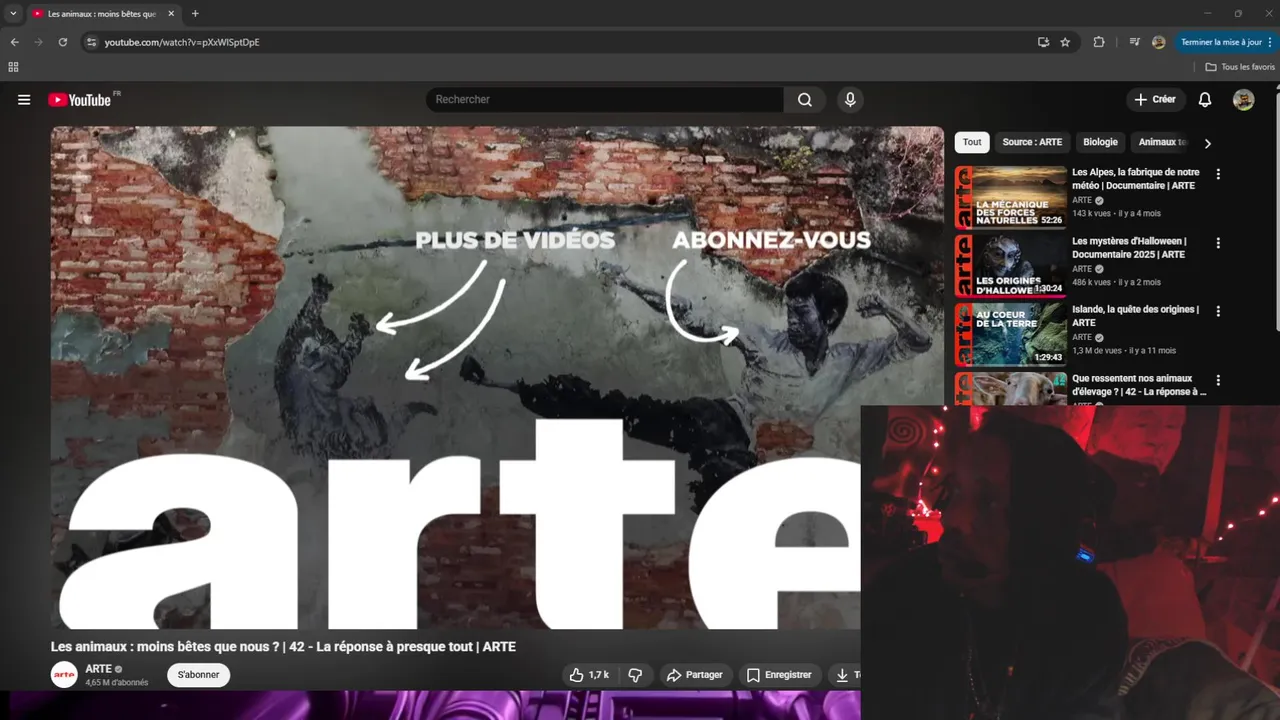Open the ARTE channel name link
The image size is (1280, 720).
pos(98,669)
